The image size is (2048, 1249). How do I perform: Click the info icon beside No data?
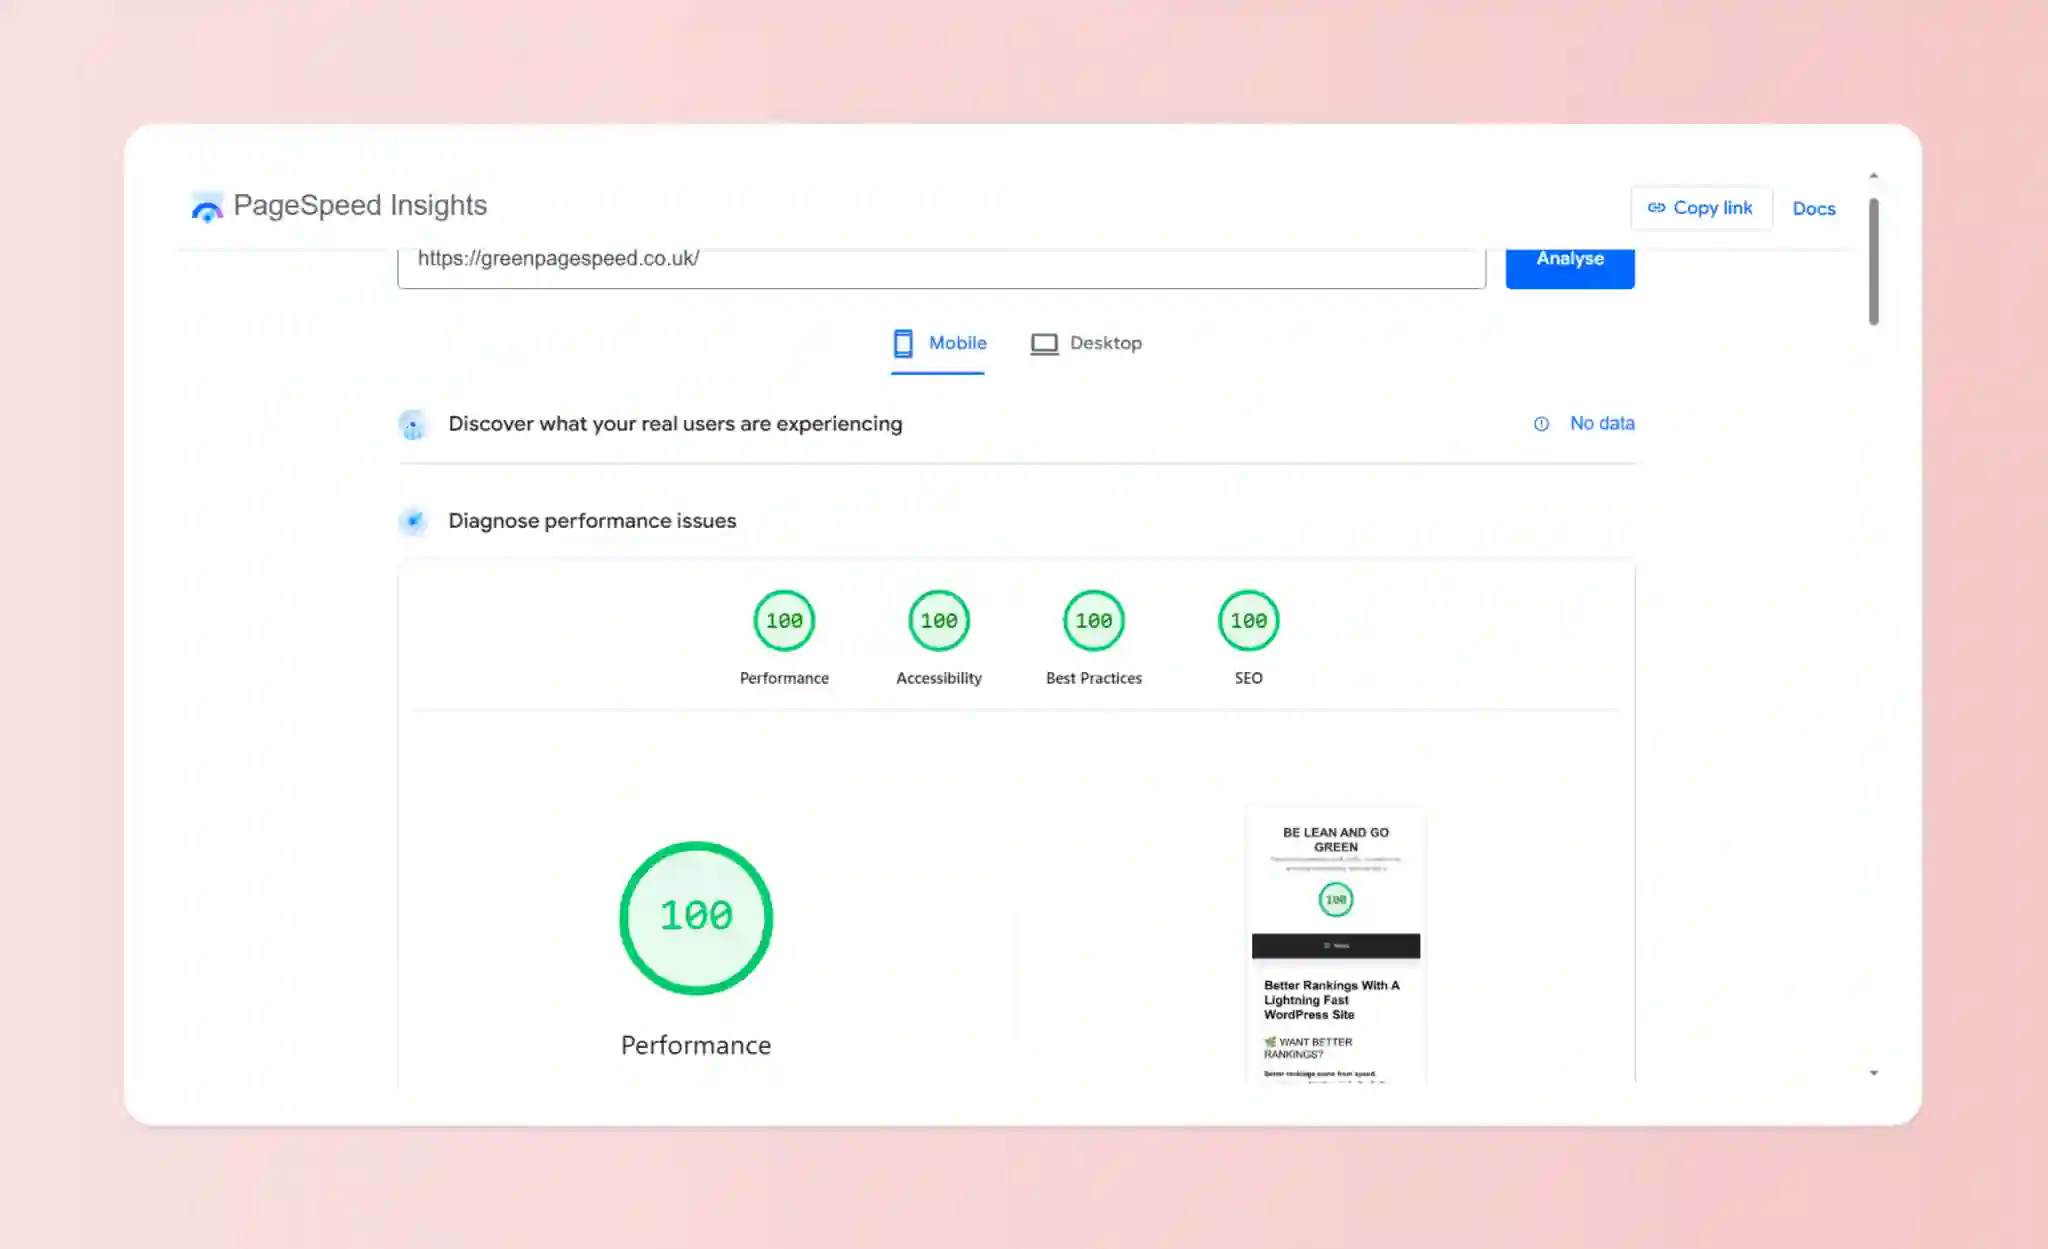[x=1541, y=424]
